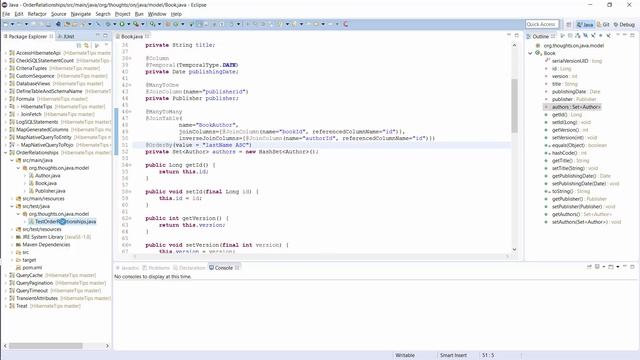Collapse all in Package Explorer toolbar

[79, 45]
